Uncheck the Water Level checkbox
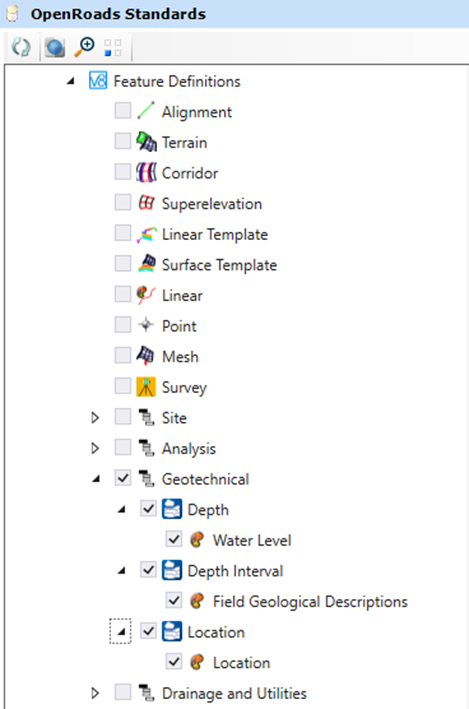Image resolution: width=469 pixels, height=709 pixels. click(174, 539)
